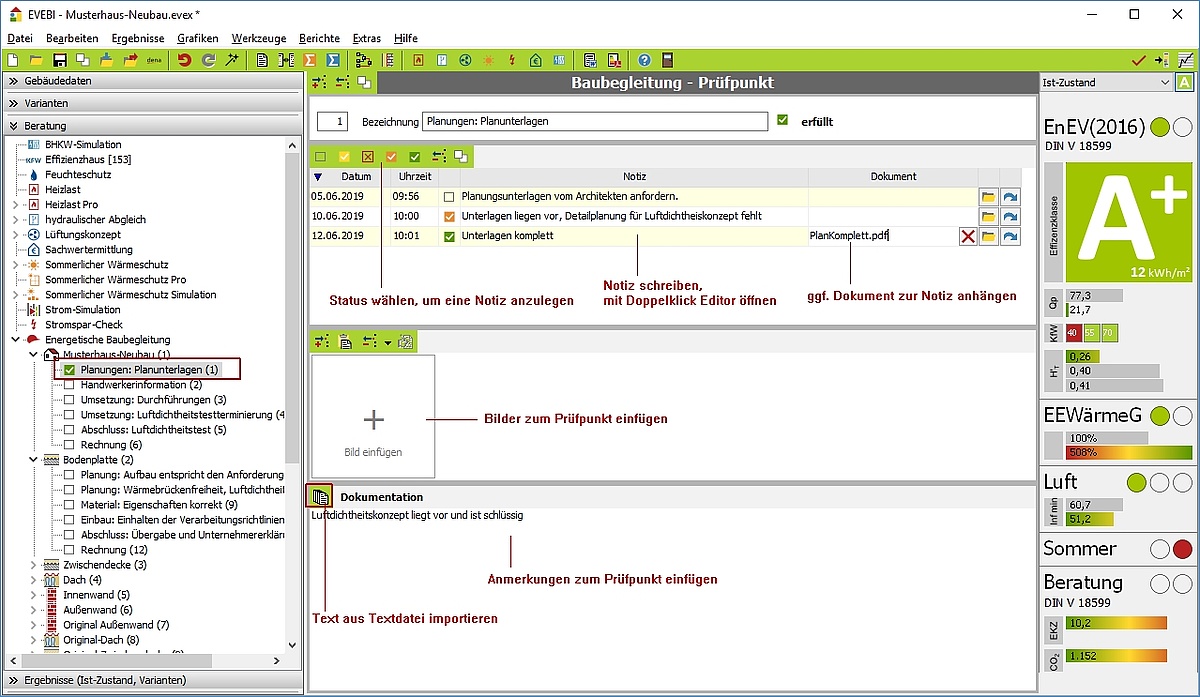Open the red lightning power check icon

(513, 60)
